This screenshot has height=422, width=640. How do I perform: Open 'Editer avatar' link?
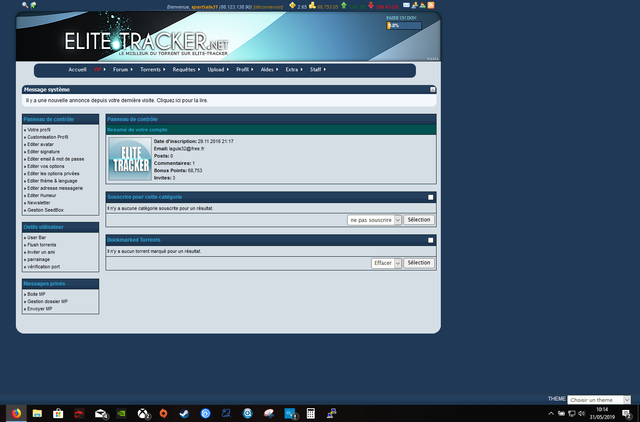40,144
